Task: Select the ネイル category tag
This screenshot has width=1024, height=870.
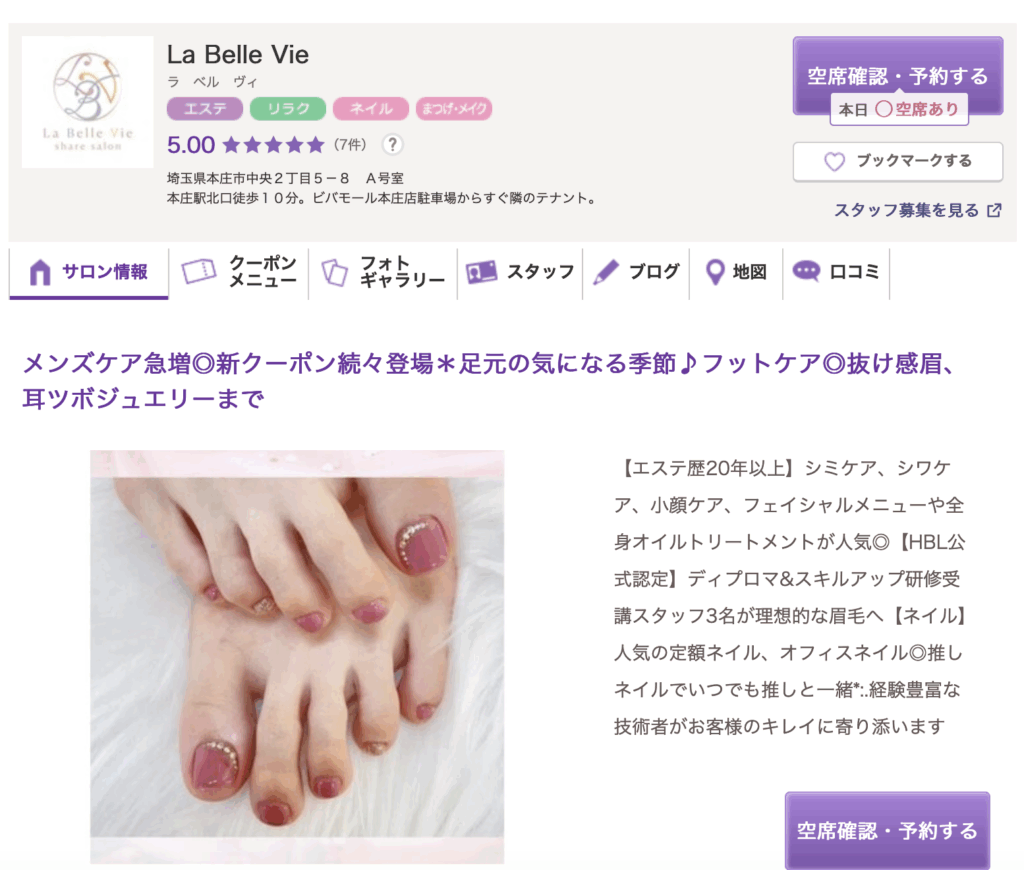Action: 371,108
